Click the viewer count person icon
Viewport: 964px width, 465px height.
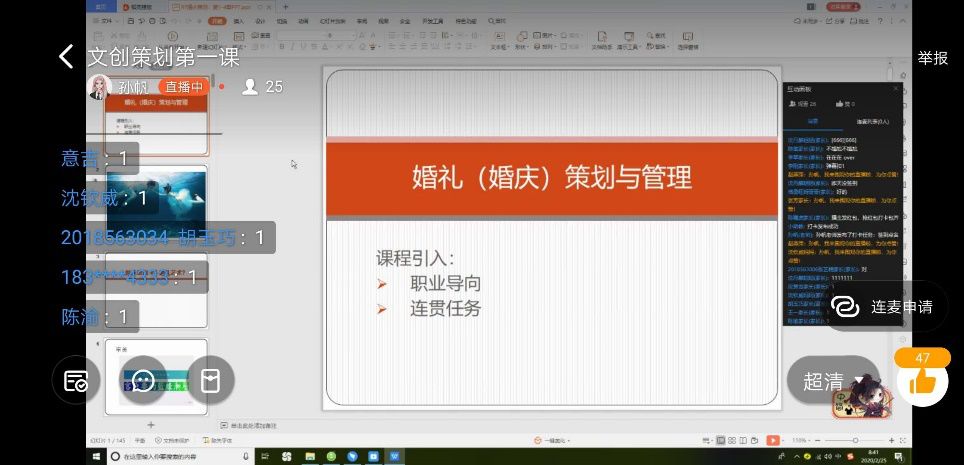[x=250, y=87]
